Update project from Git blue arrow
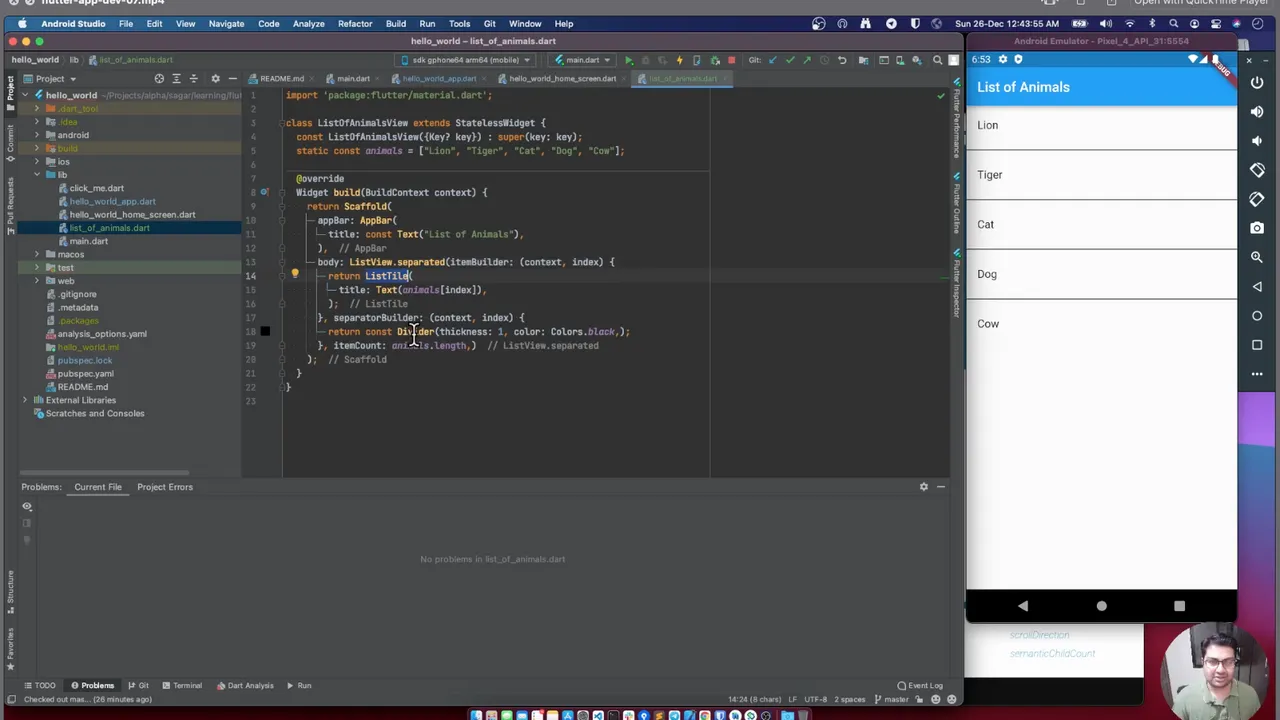The image size is (1280, 720). pyautogui.click(x=772, y=60)
